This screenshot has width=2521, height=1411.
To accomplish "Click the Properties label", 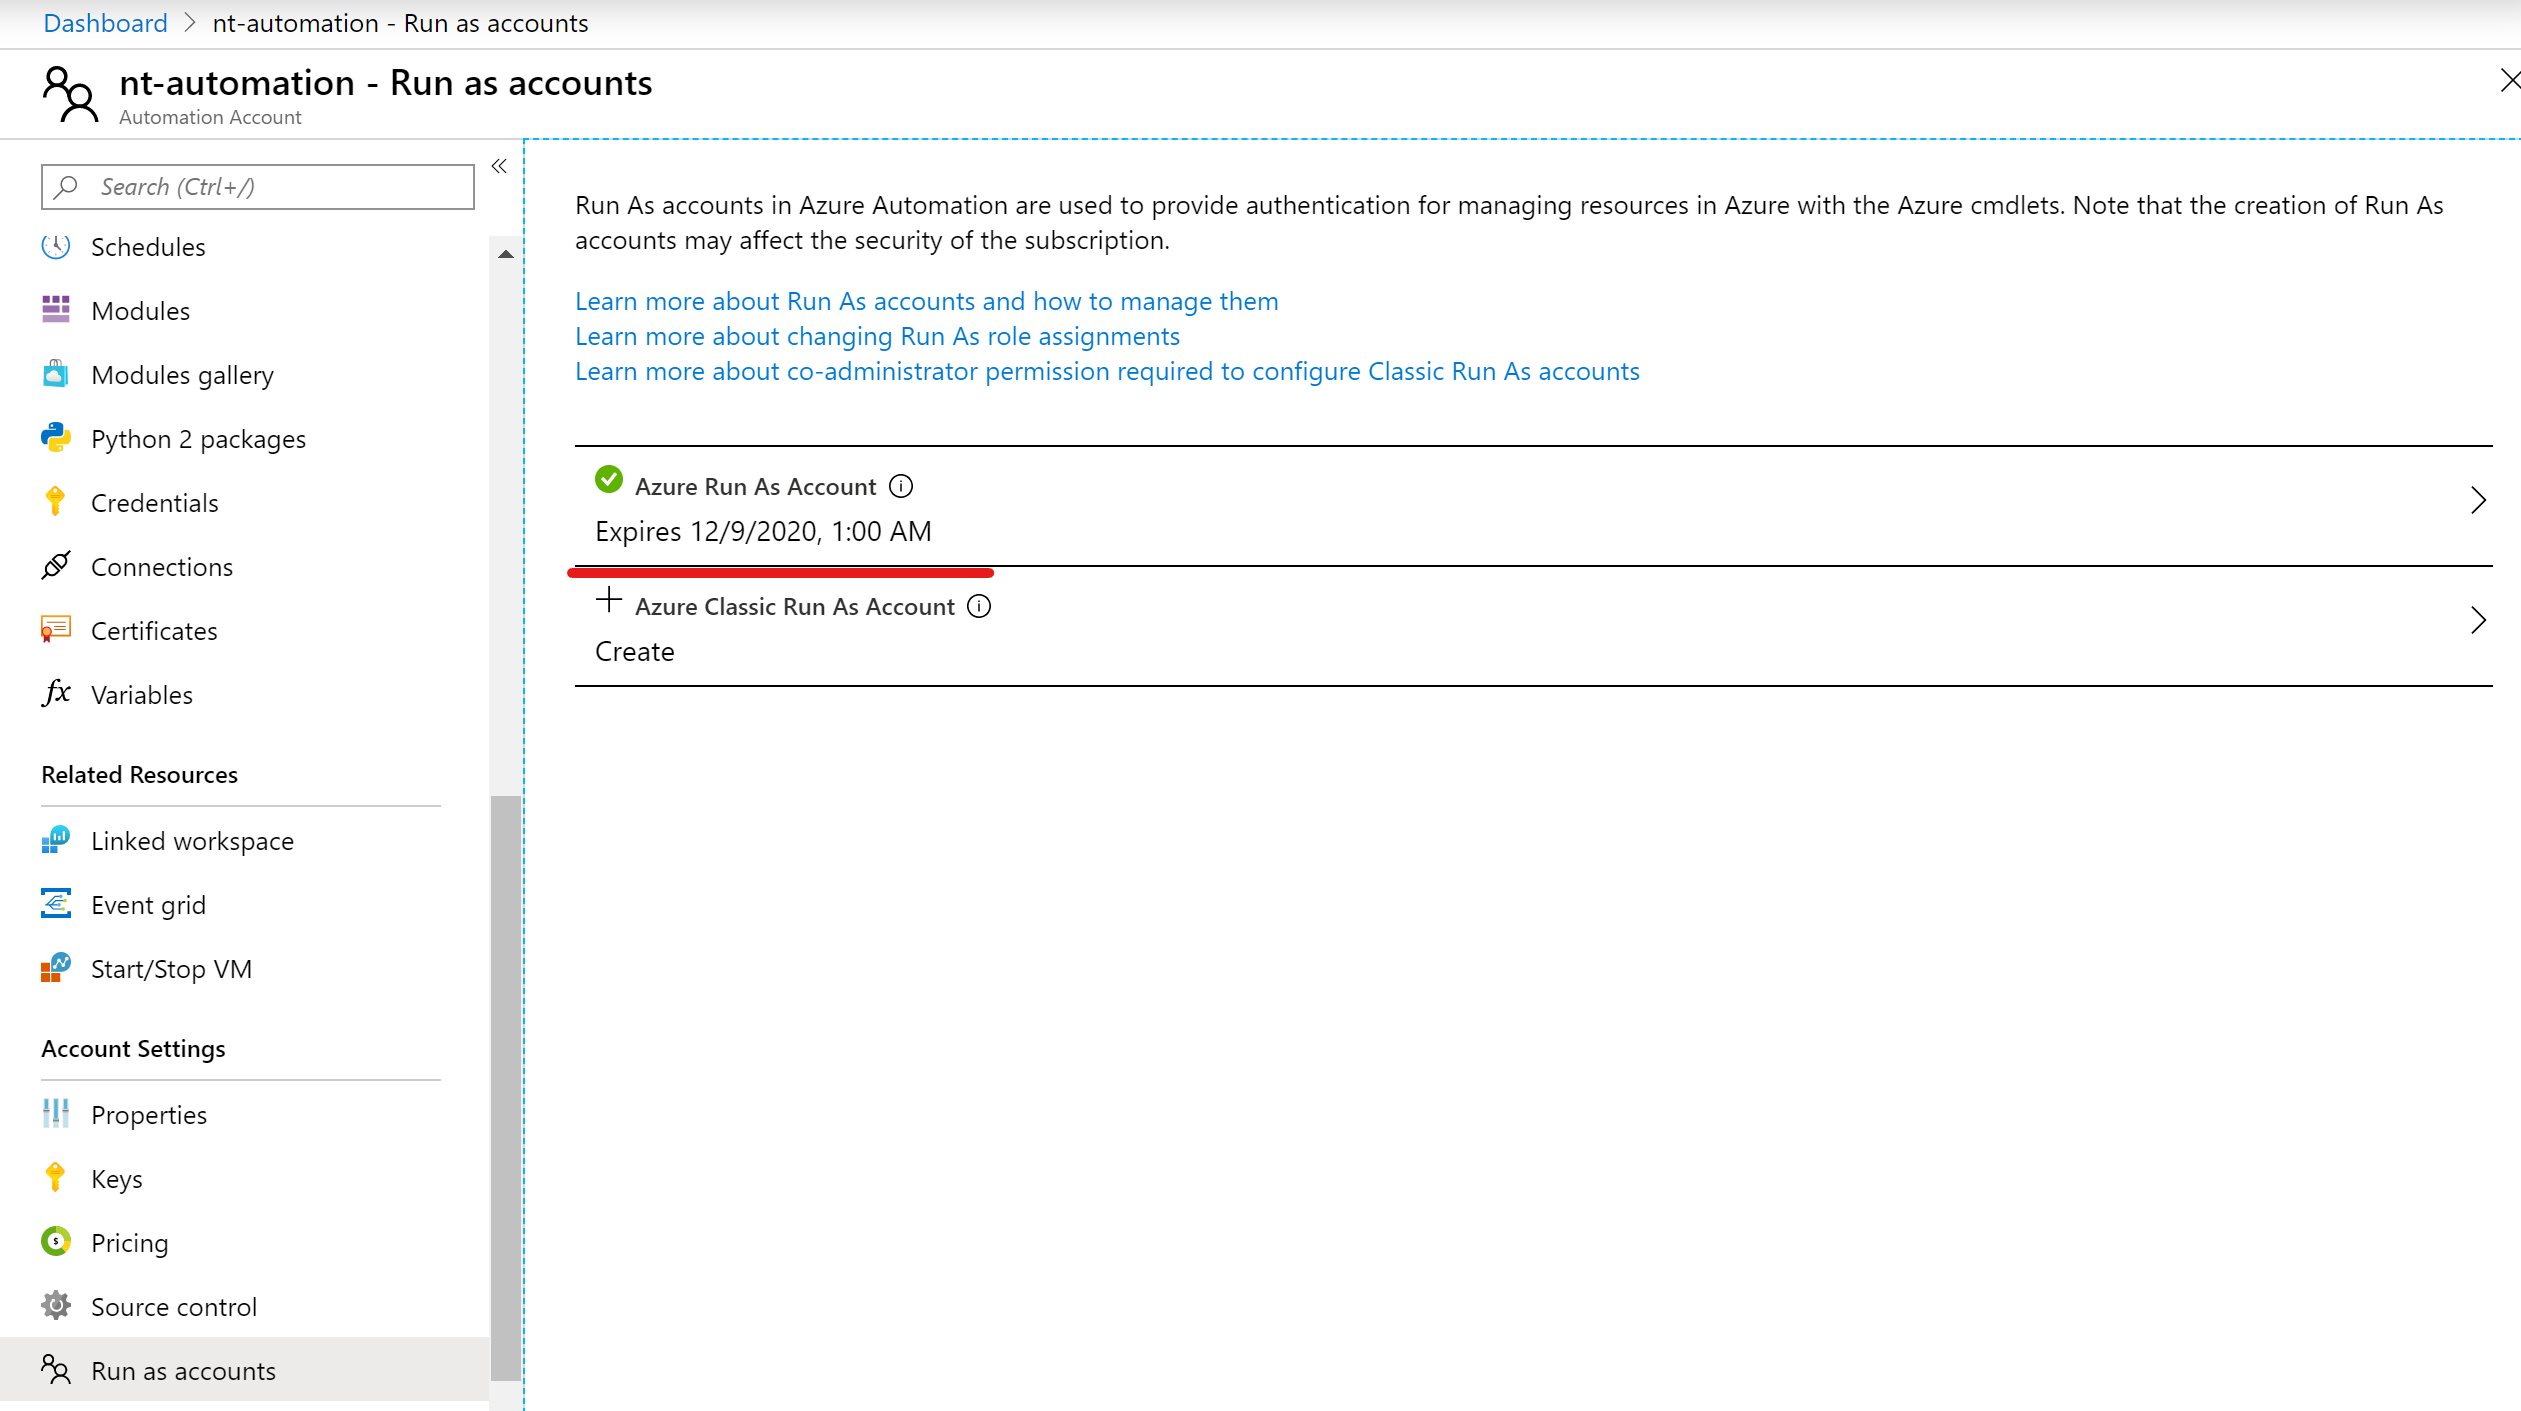I will pos(149,1115).
